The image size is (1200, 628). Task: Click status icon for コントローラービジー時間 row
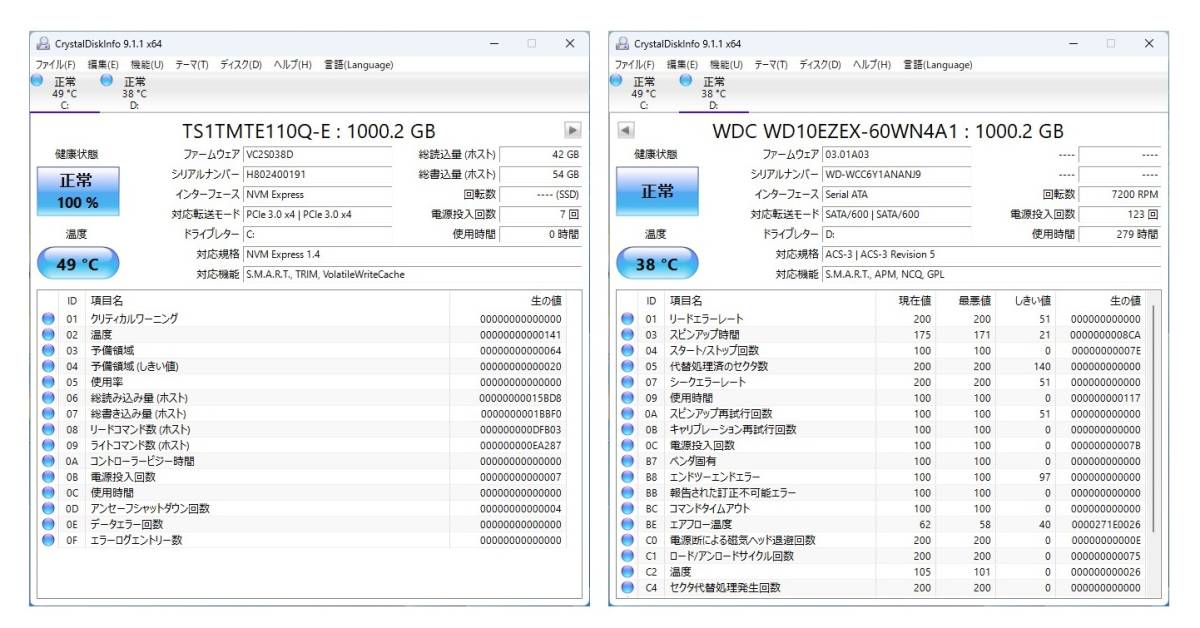[48, 461]
